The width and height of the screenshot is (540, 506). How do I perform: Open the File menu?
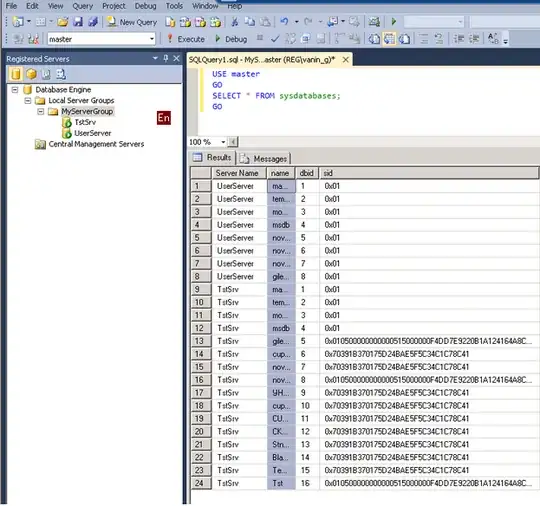click(x=11, y=6)
